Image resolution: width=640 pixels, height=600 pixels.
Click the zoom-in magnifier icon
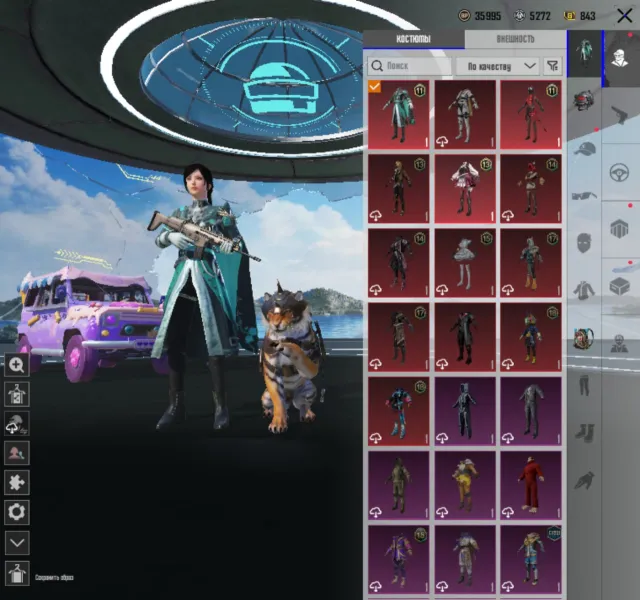[x=17, y=365]
